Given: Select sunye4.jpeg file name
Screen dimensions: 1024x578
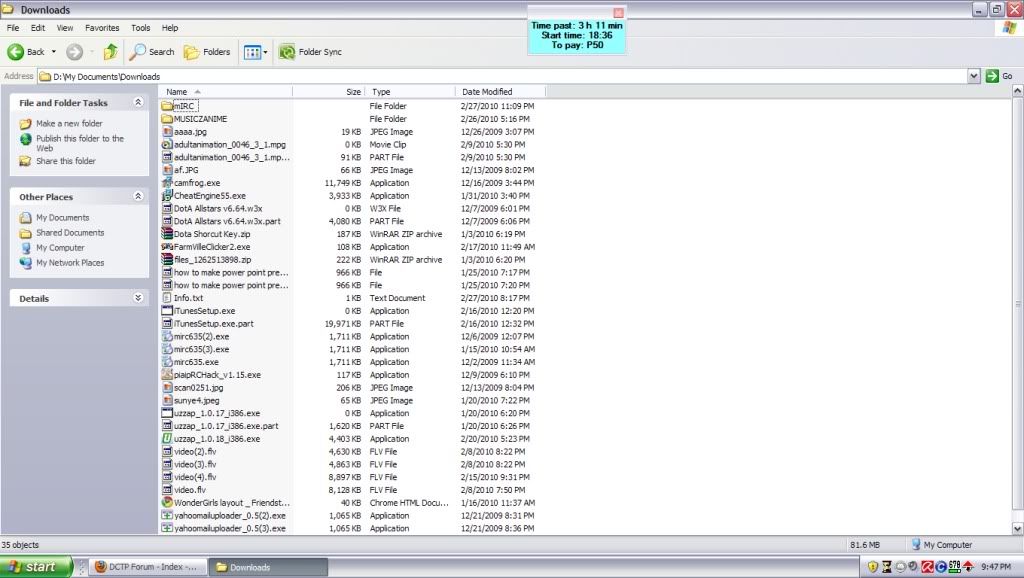Looking at the screenshot, I should (x=197, y=400).
